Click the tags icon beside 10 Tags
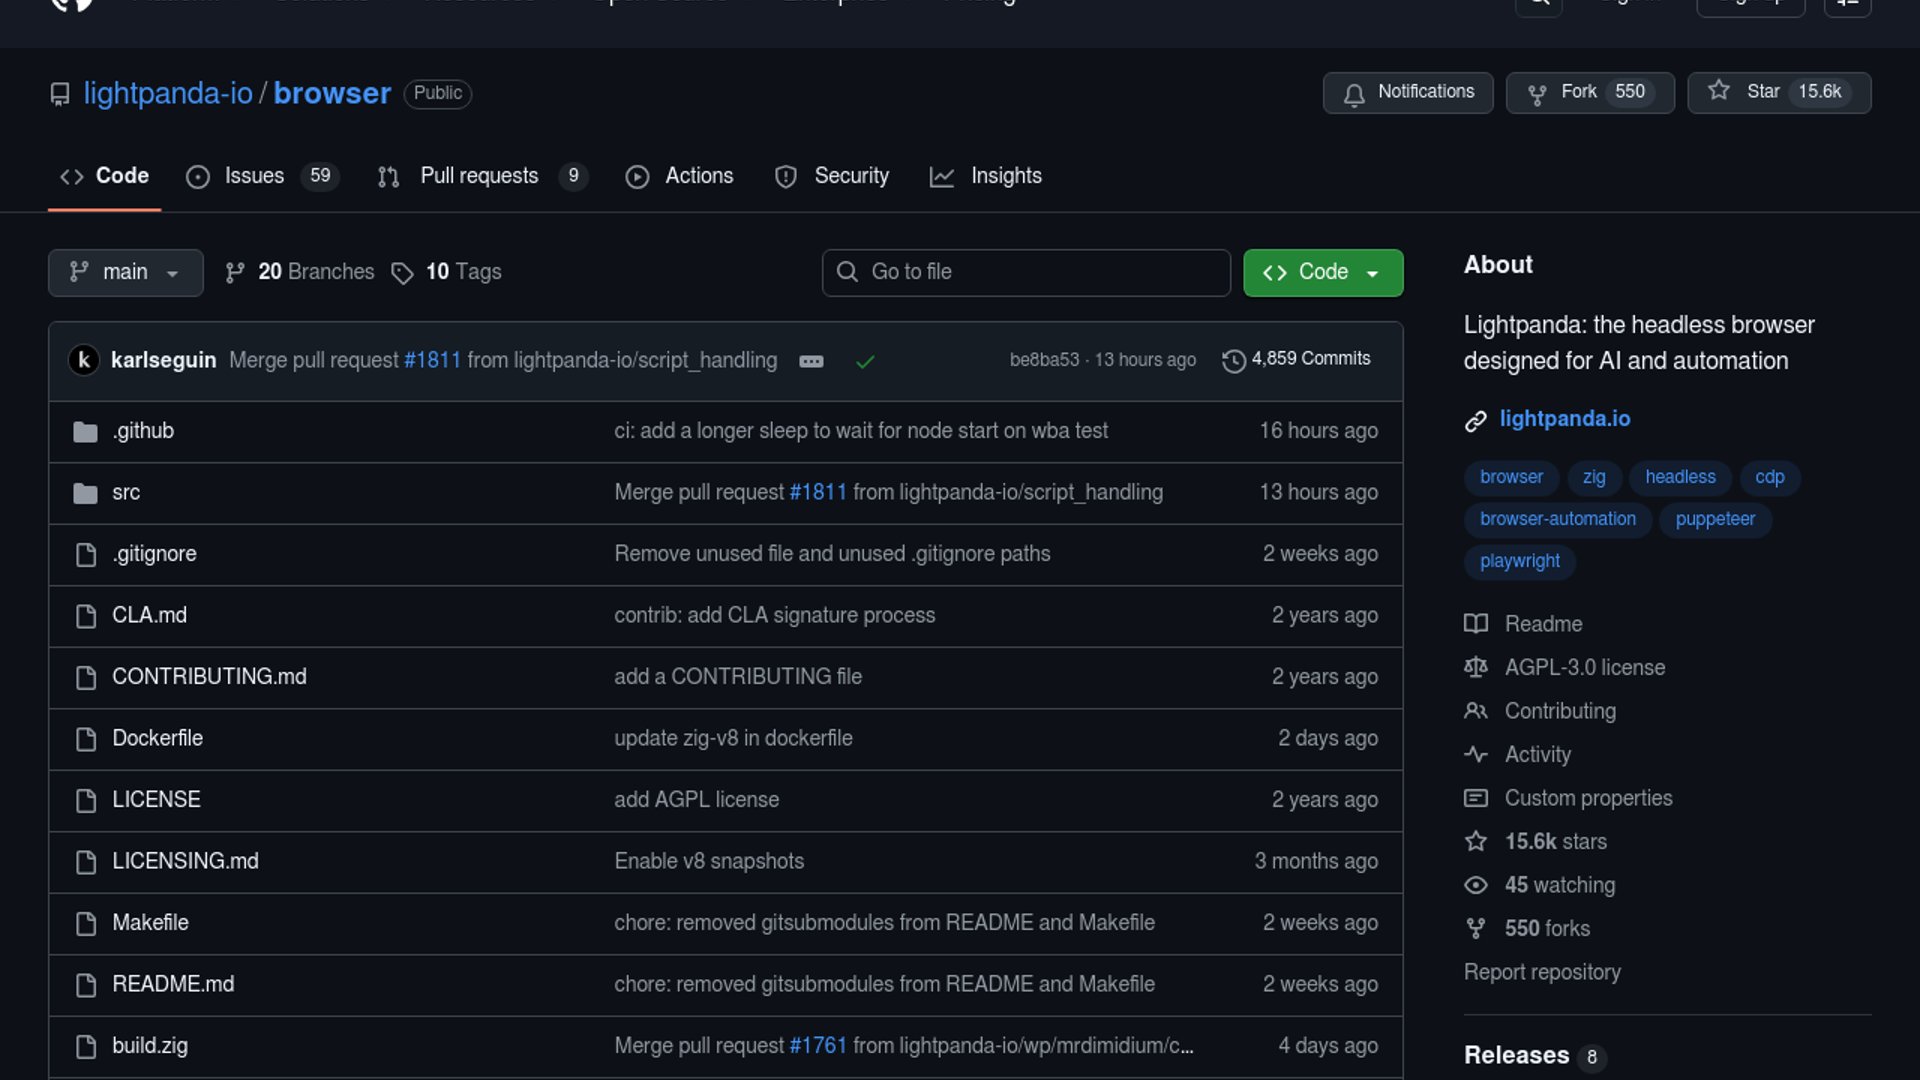 tap(402, 273)
